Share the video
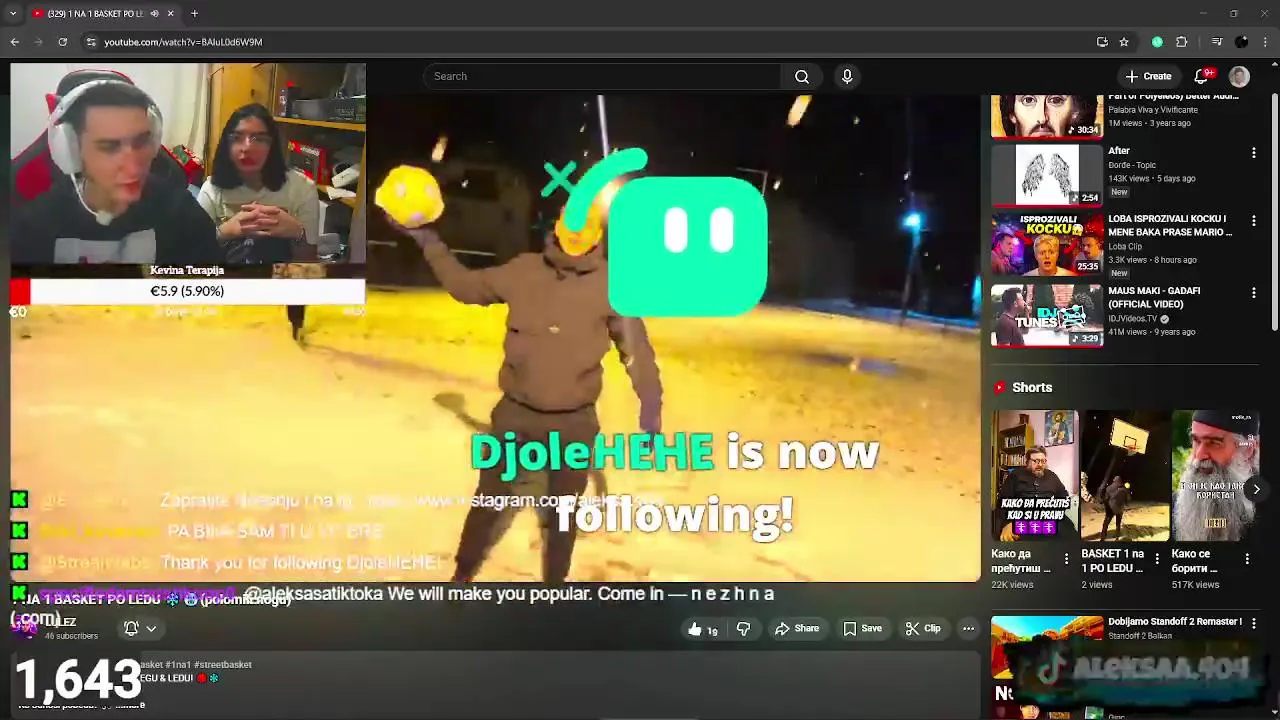Screen dimensions: 1280x720 pos(797,629)
